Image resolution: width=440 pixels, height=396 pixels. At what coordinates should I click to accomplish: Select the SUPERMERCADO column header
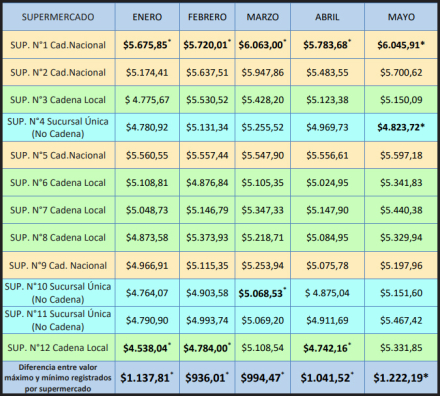(x=58, y=17)
